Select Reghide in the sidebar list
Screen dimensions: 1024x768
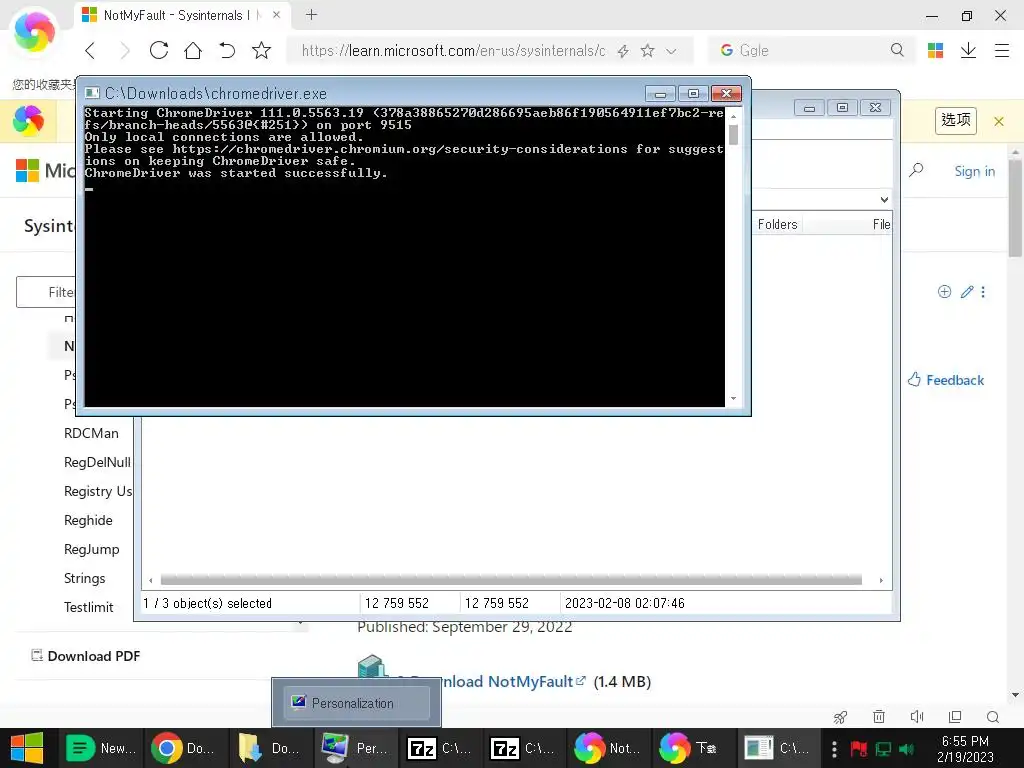click(88, 520)
